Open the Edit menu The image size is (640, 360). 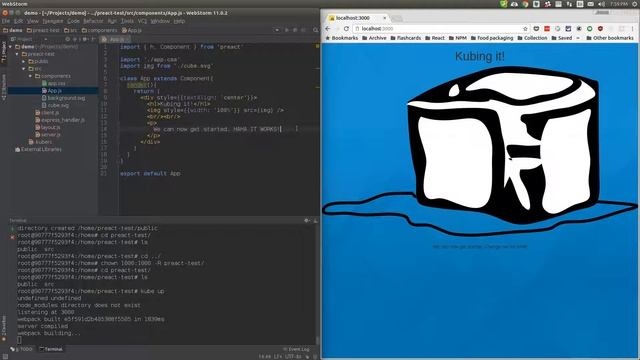18,21
